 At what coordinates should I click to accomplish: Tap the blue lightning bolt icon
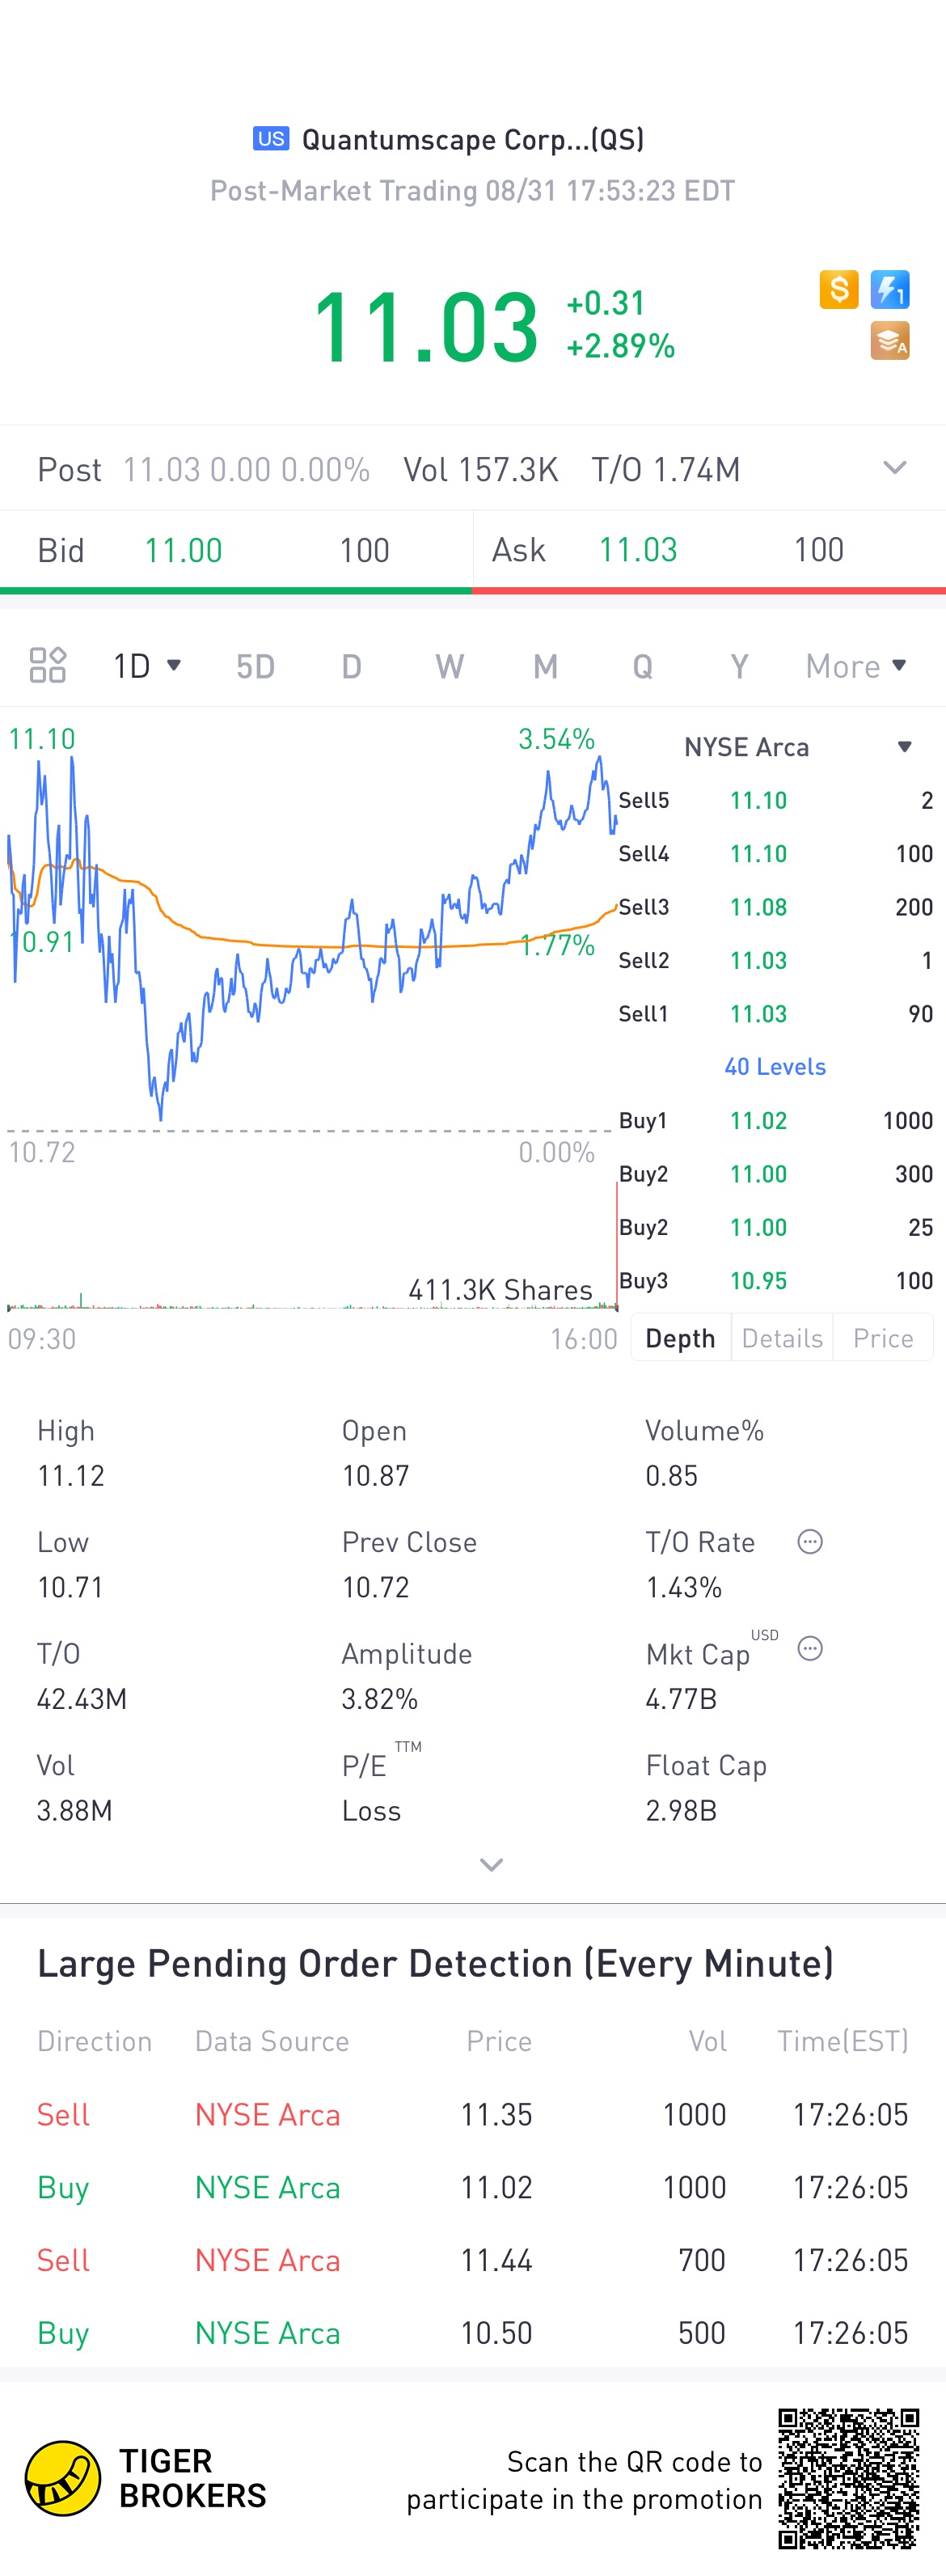[889, 290]
